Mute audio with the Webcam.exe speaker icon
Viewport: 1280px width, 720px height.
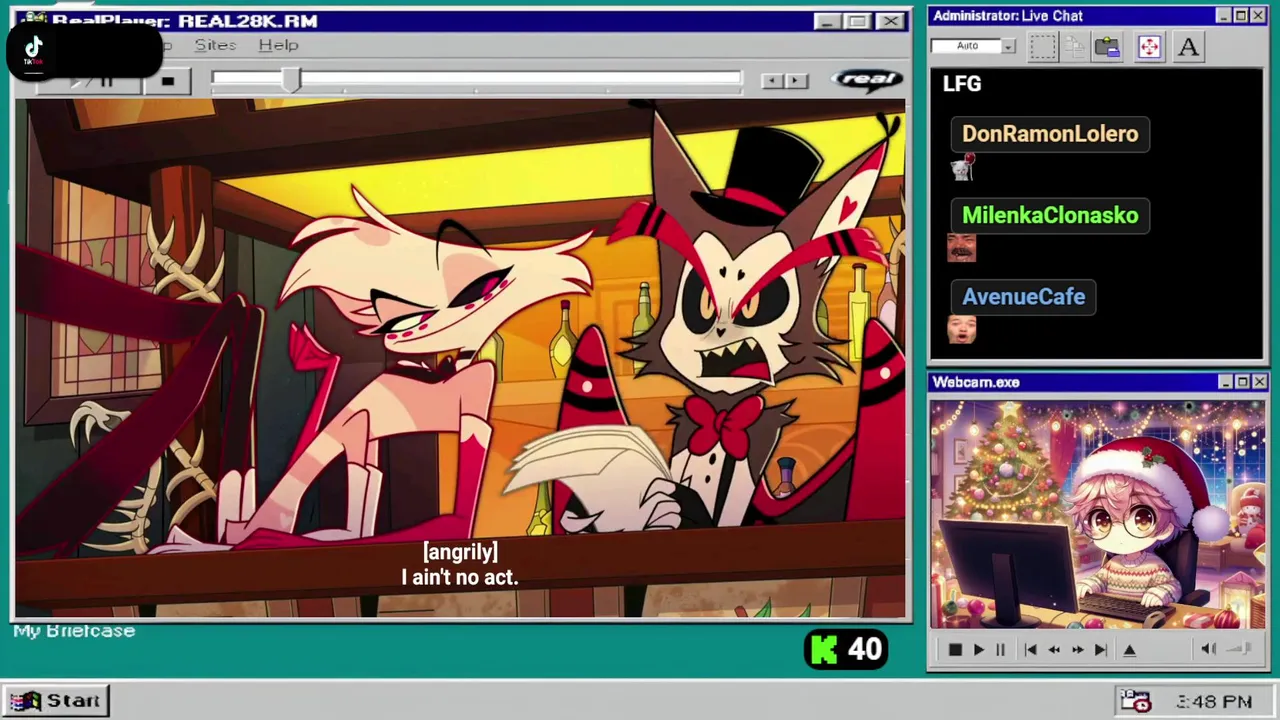(1208, 649)
